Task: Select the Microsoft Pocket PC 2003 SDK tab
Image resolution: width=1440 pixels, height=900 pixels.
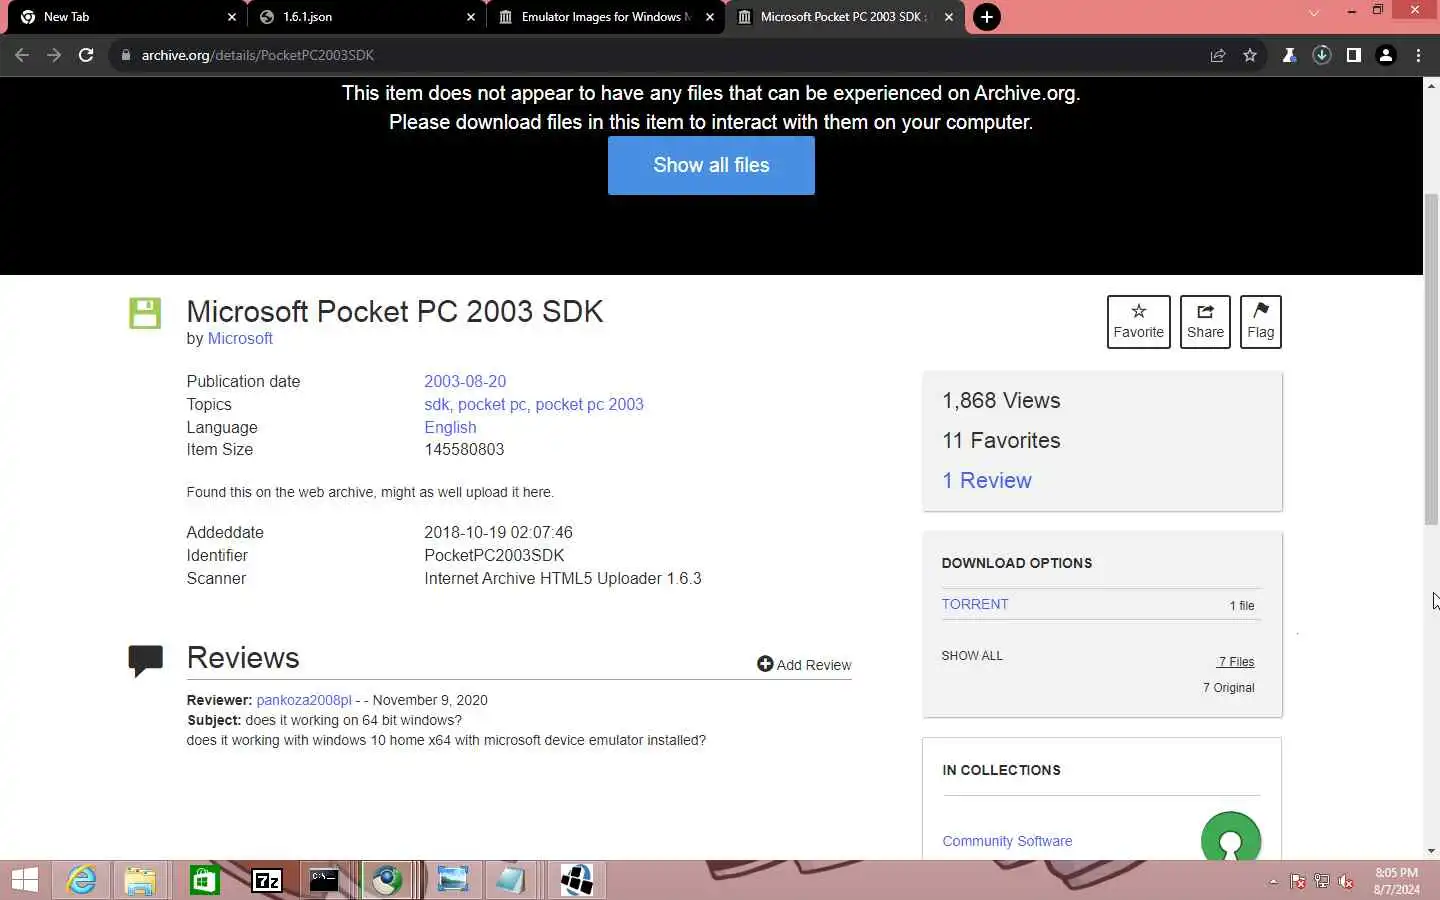Action: (x=845, y=17)
